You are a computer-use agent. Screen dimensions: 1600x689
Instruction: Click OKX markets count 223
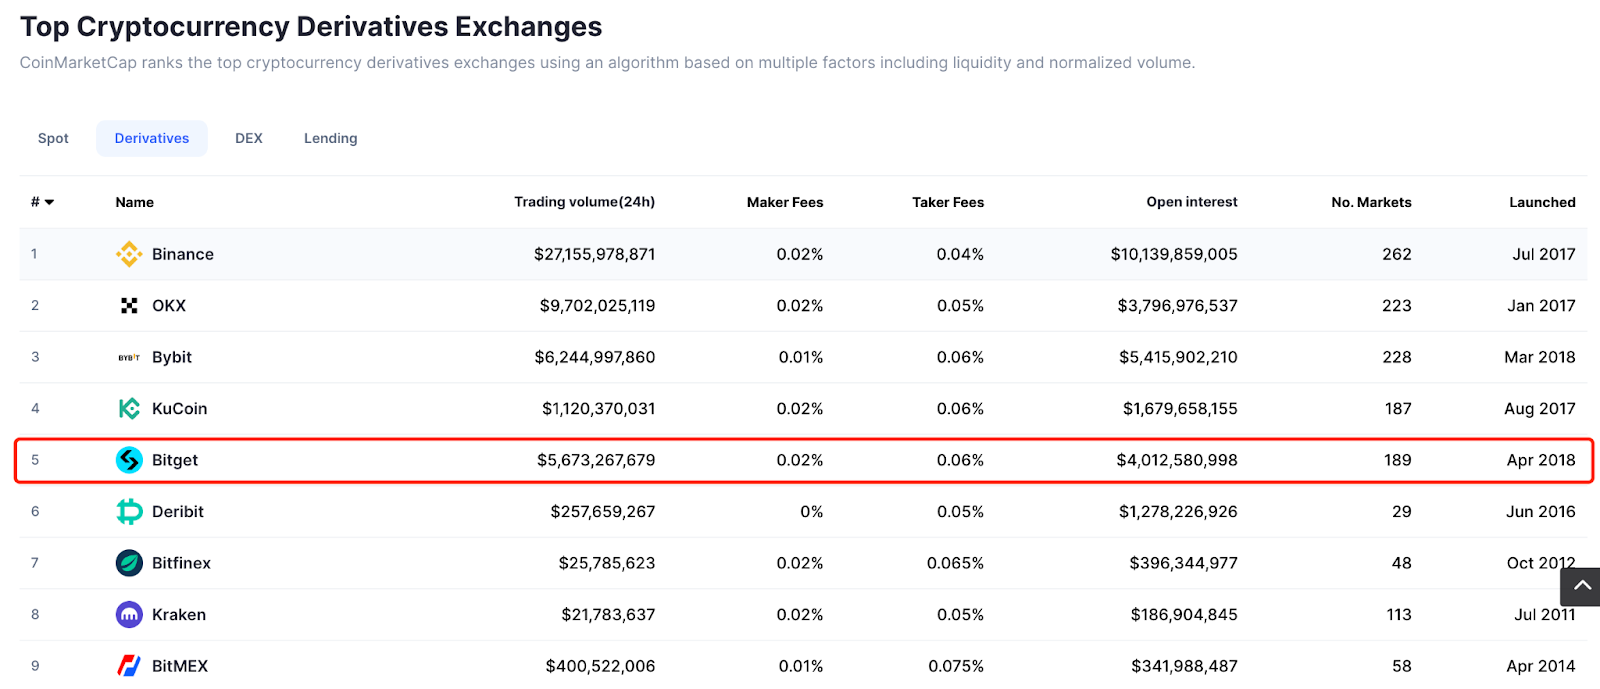coord(1397,306)
